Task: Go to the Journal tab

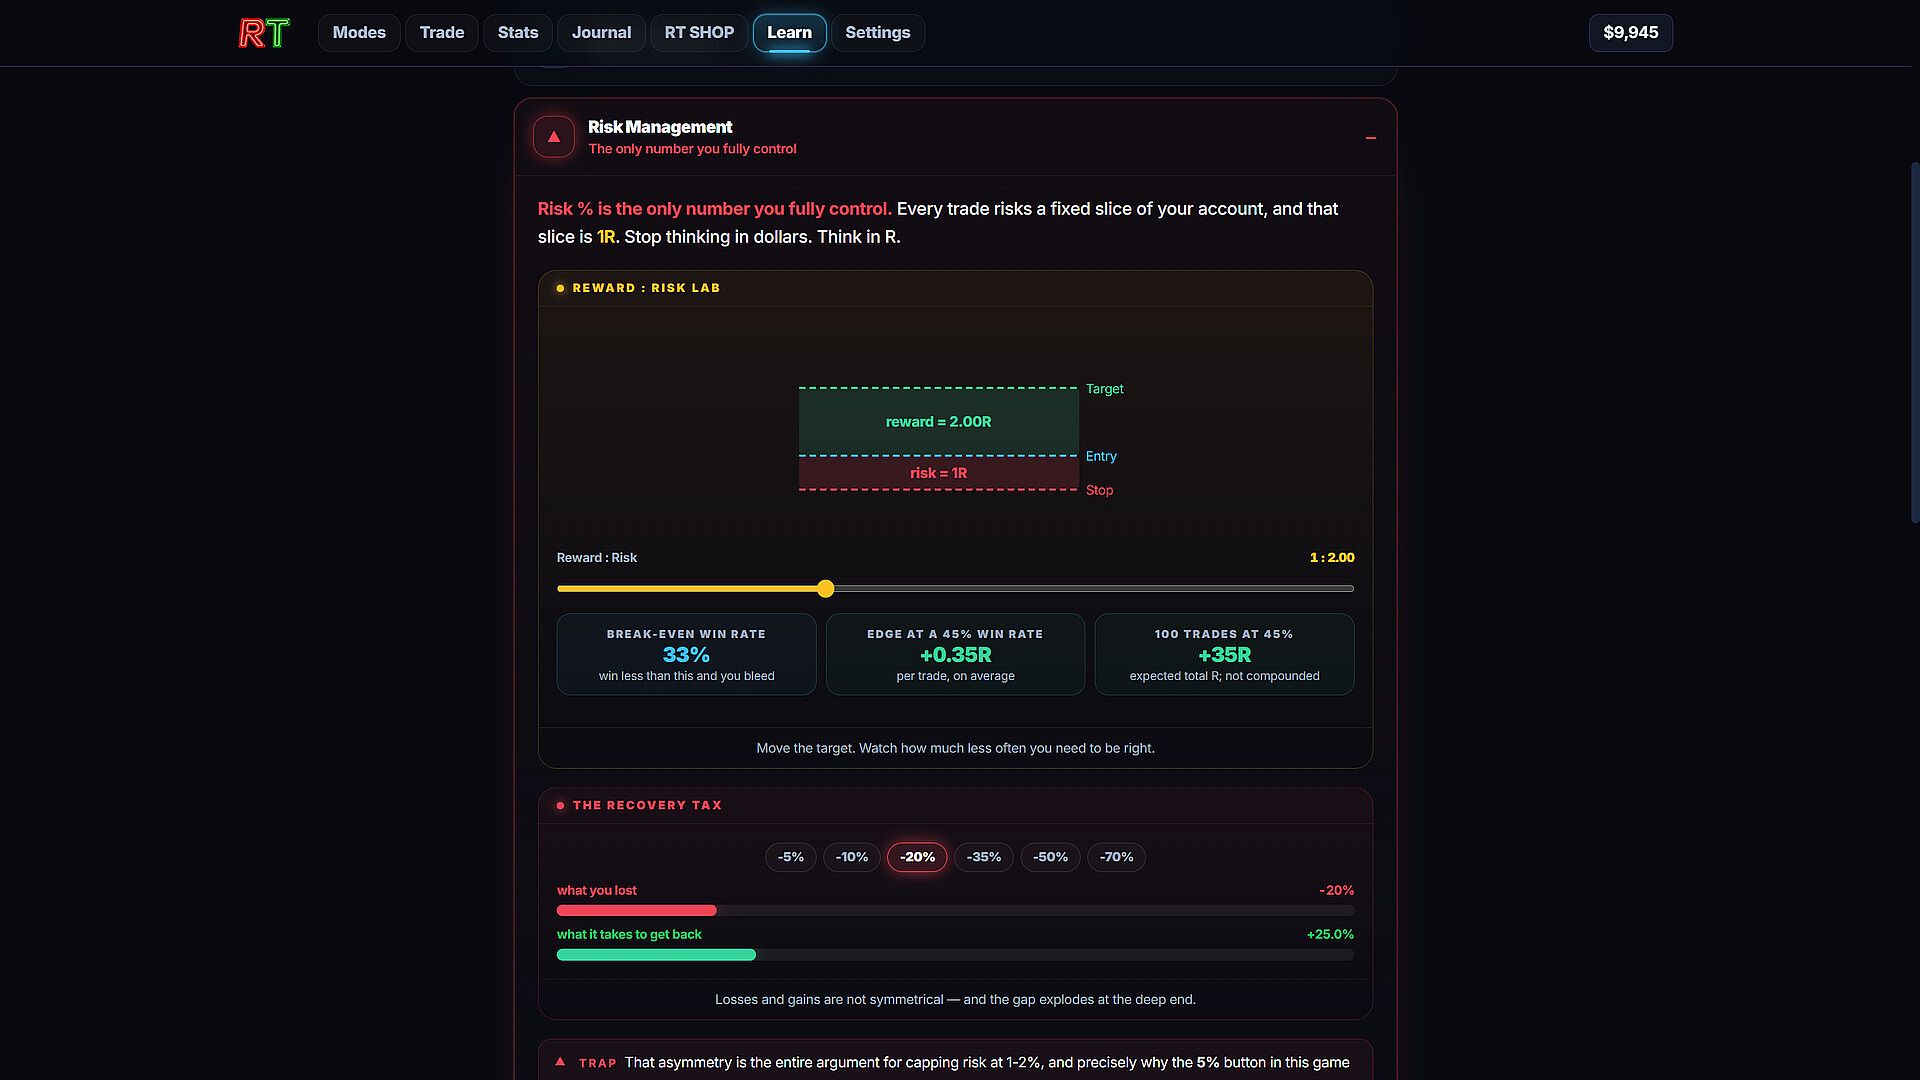Action: [601, 33]
